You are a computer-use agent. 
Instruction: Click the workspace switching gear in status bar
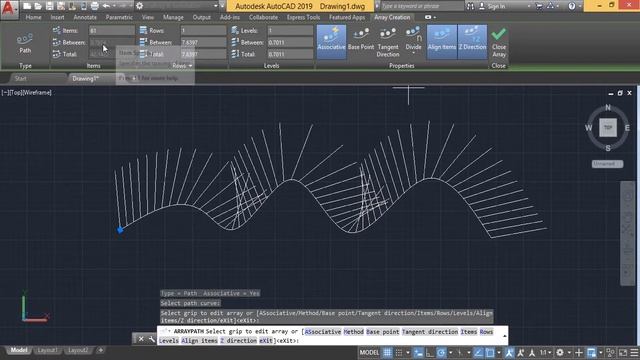coord(560,352)
